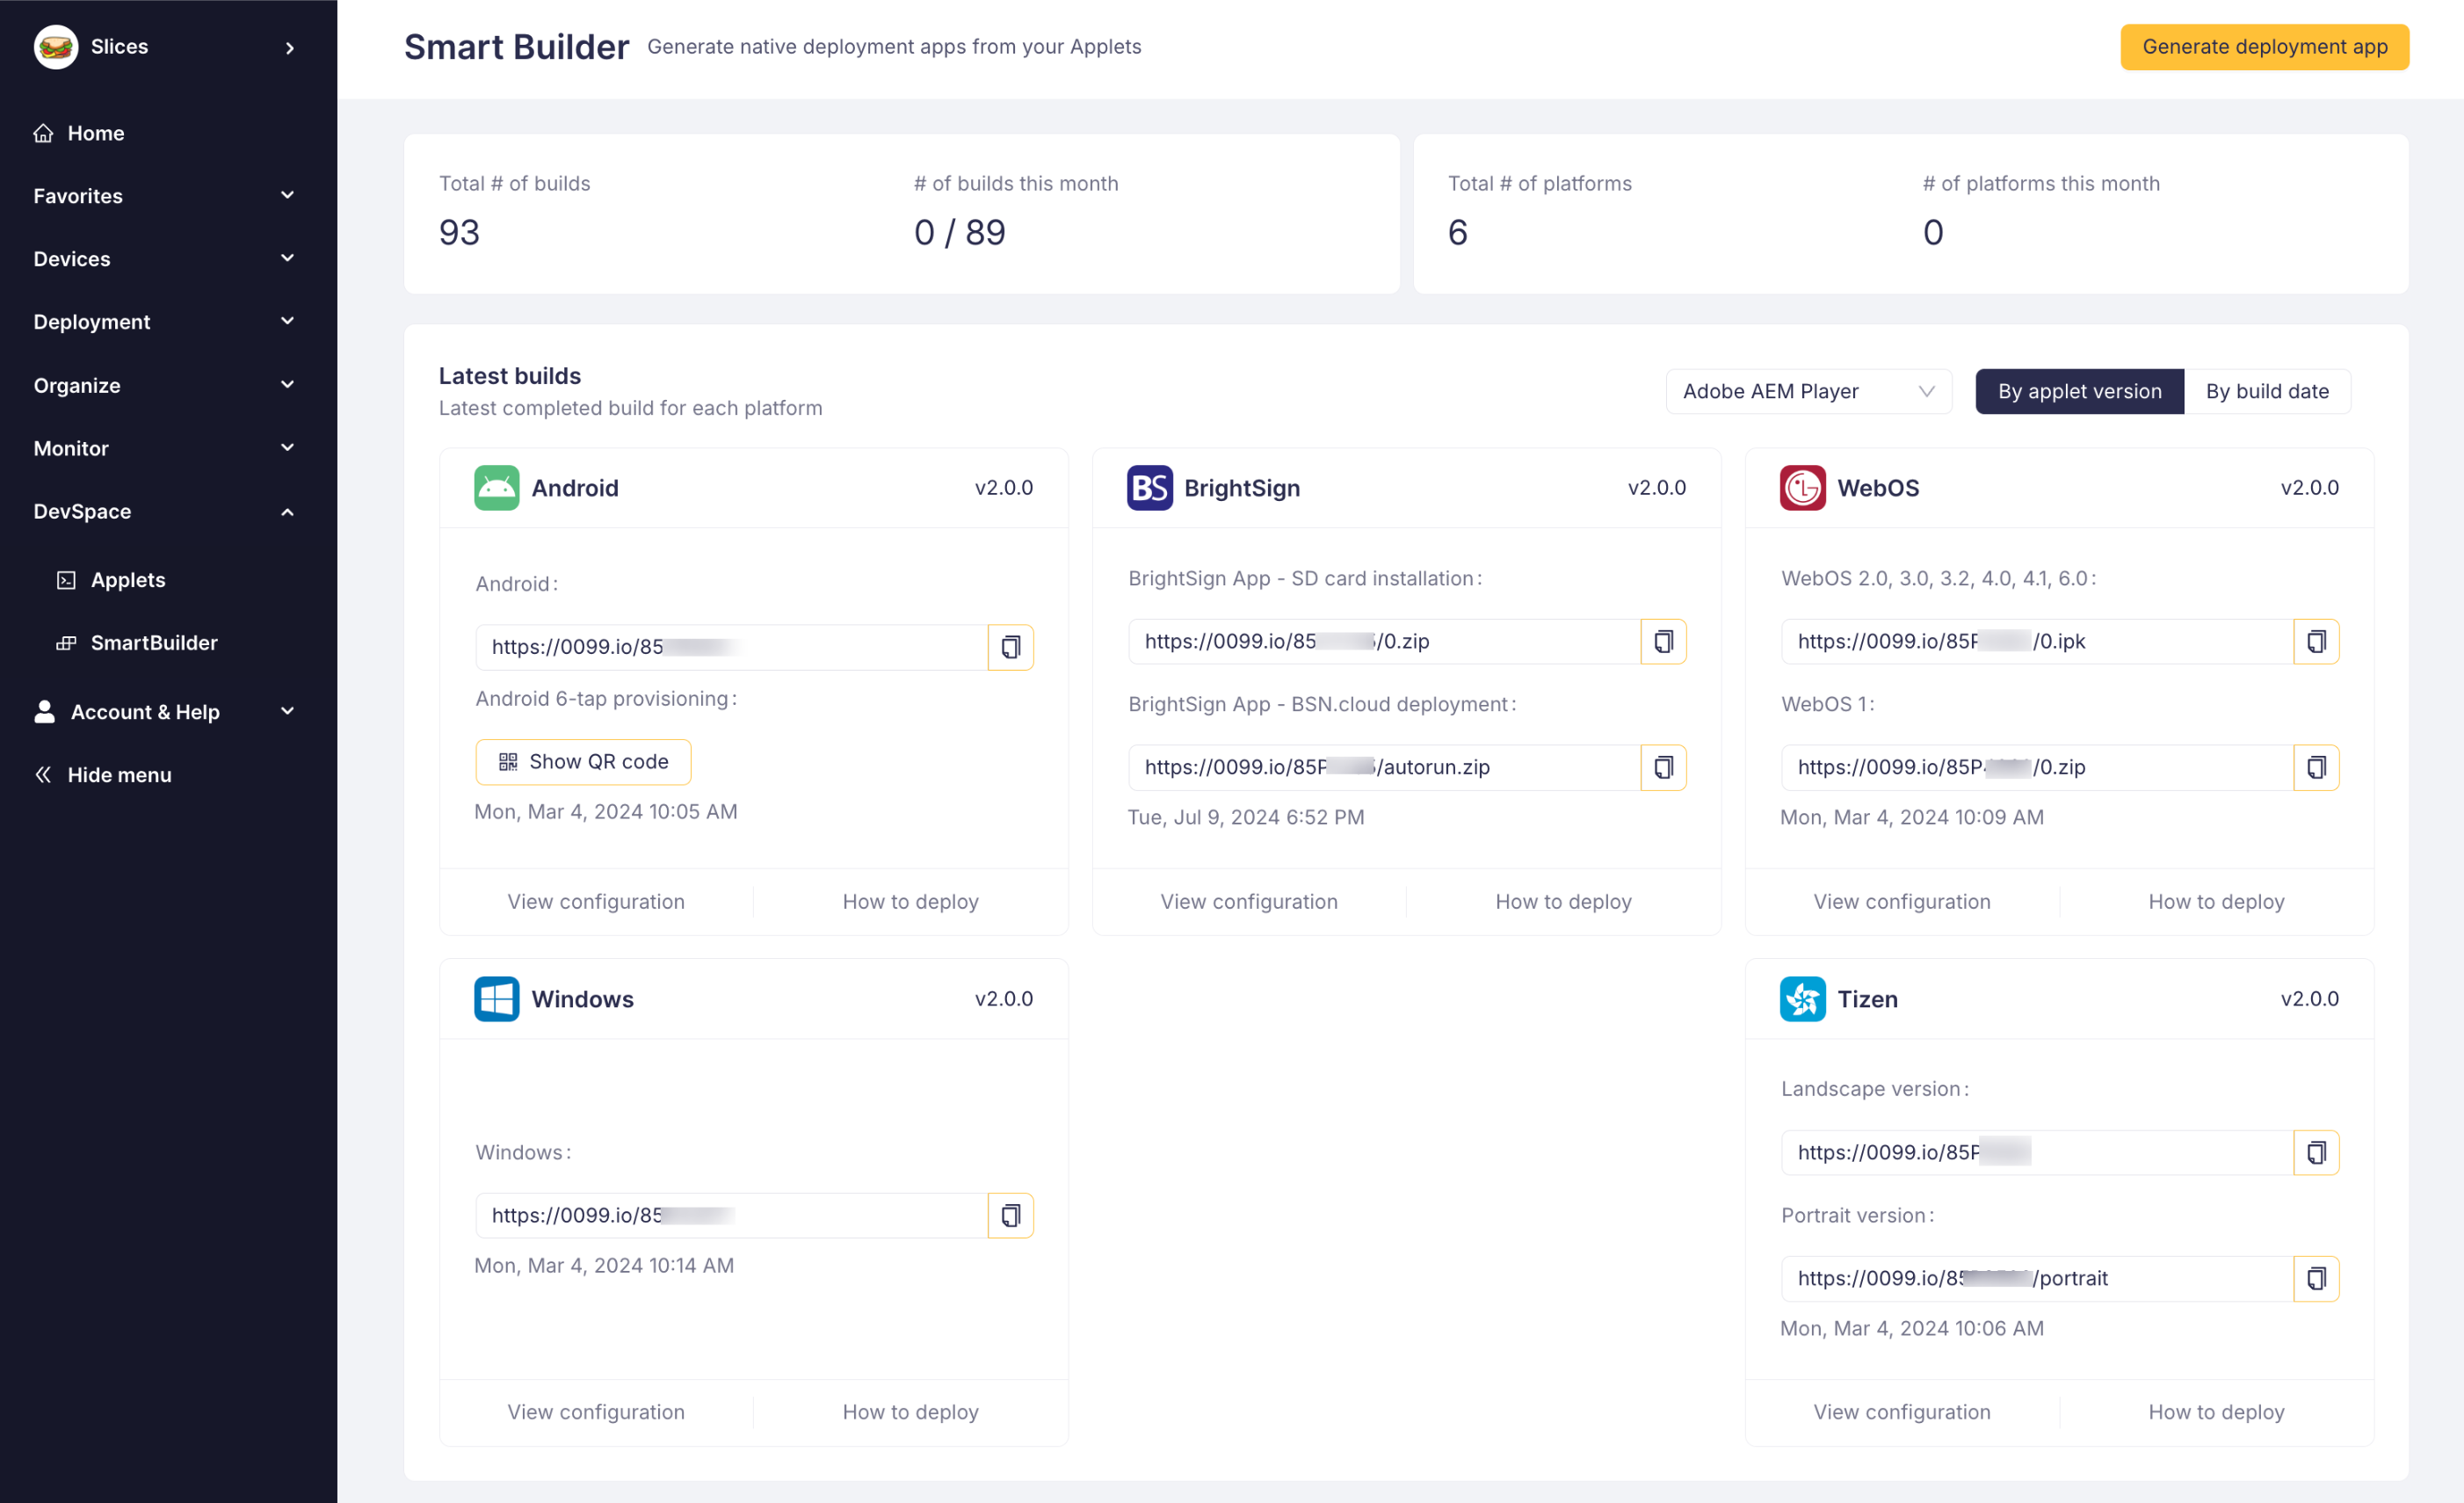2464x1503 pixels.
Task: Click the Account & Help person icon
Action: 45,712
